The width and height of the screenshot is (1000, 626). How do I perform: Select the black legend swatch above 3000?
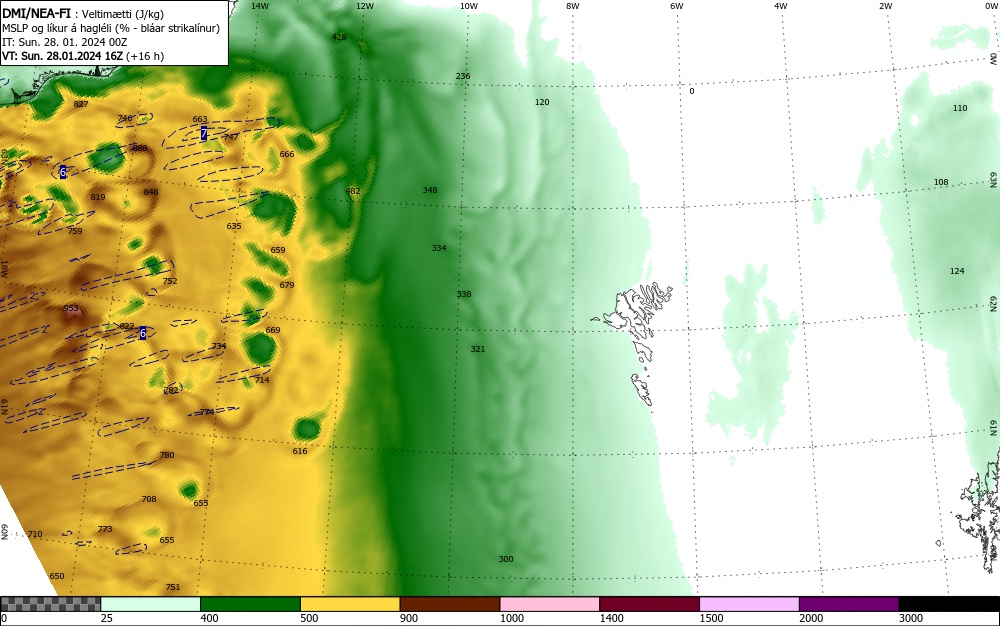[949, 604]
